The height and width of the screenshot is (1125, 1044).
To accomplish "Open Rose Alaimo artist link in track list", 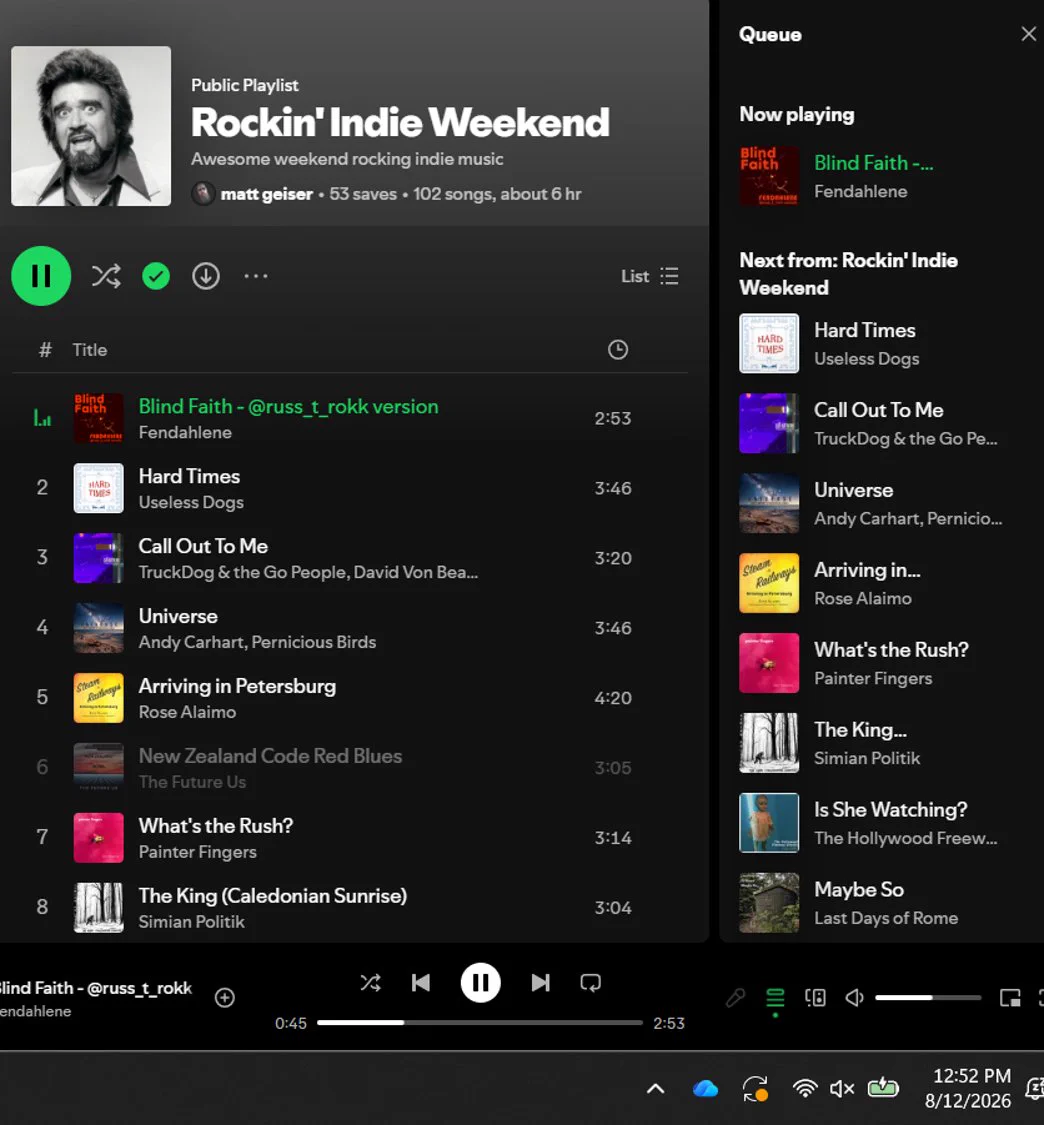I will click(187, 712).
